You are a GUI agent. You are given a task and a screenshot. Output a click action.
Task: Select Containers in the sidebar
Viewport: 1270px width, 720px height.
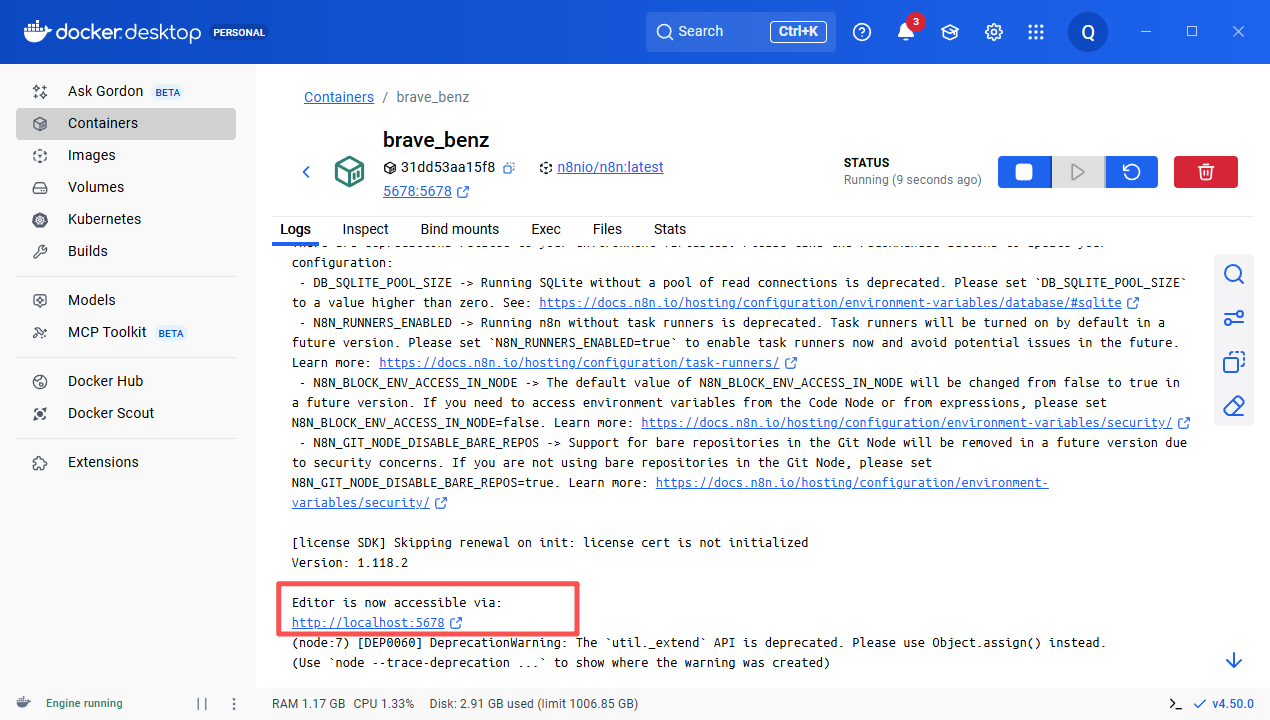(x=126, y=123)
